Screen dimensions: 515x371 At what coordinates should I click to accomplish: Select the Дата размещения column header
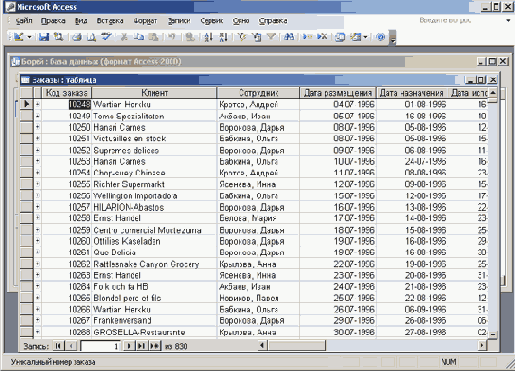tap(338, 93)
